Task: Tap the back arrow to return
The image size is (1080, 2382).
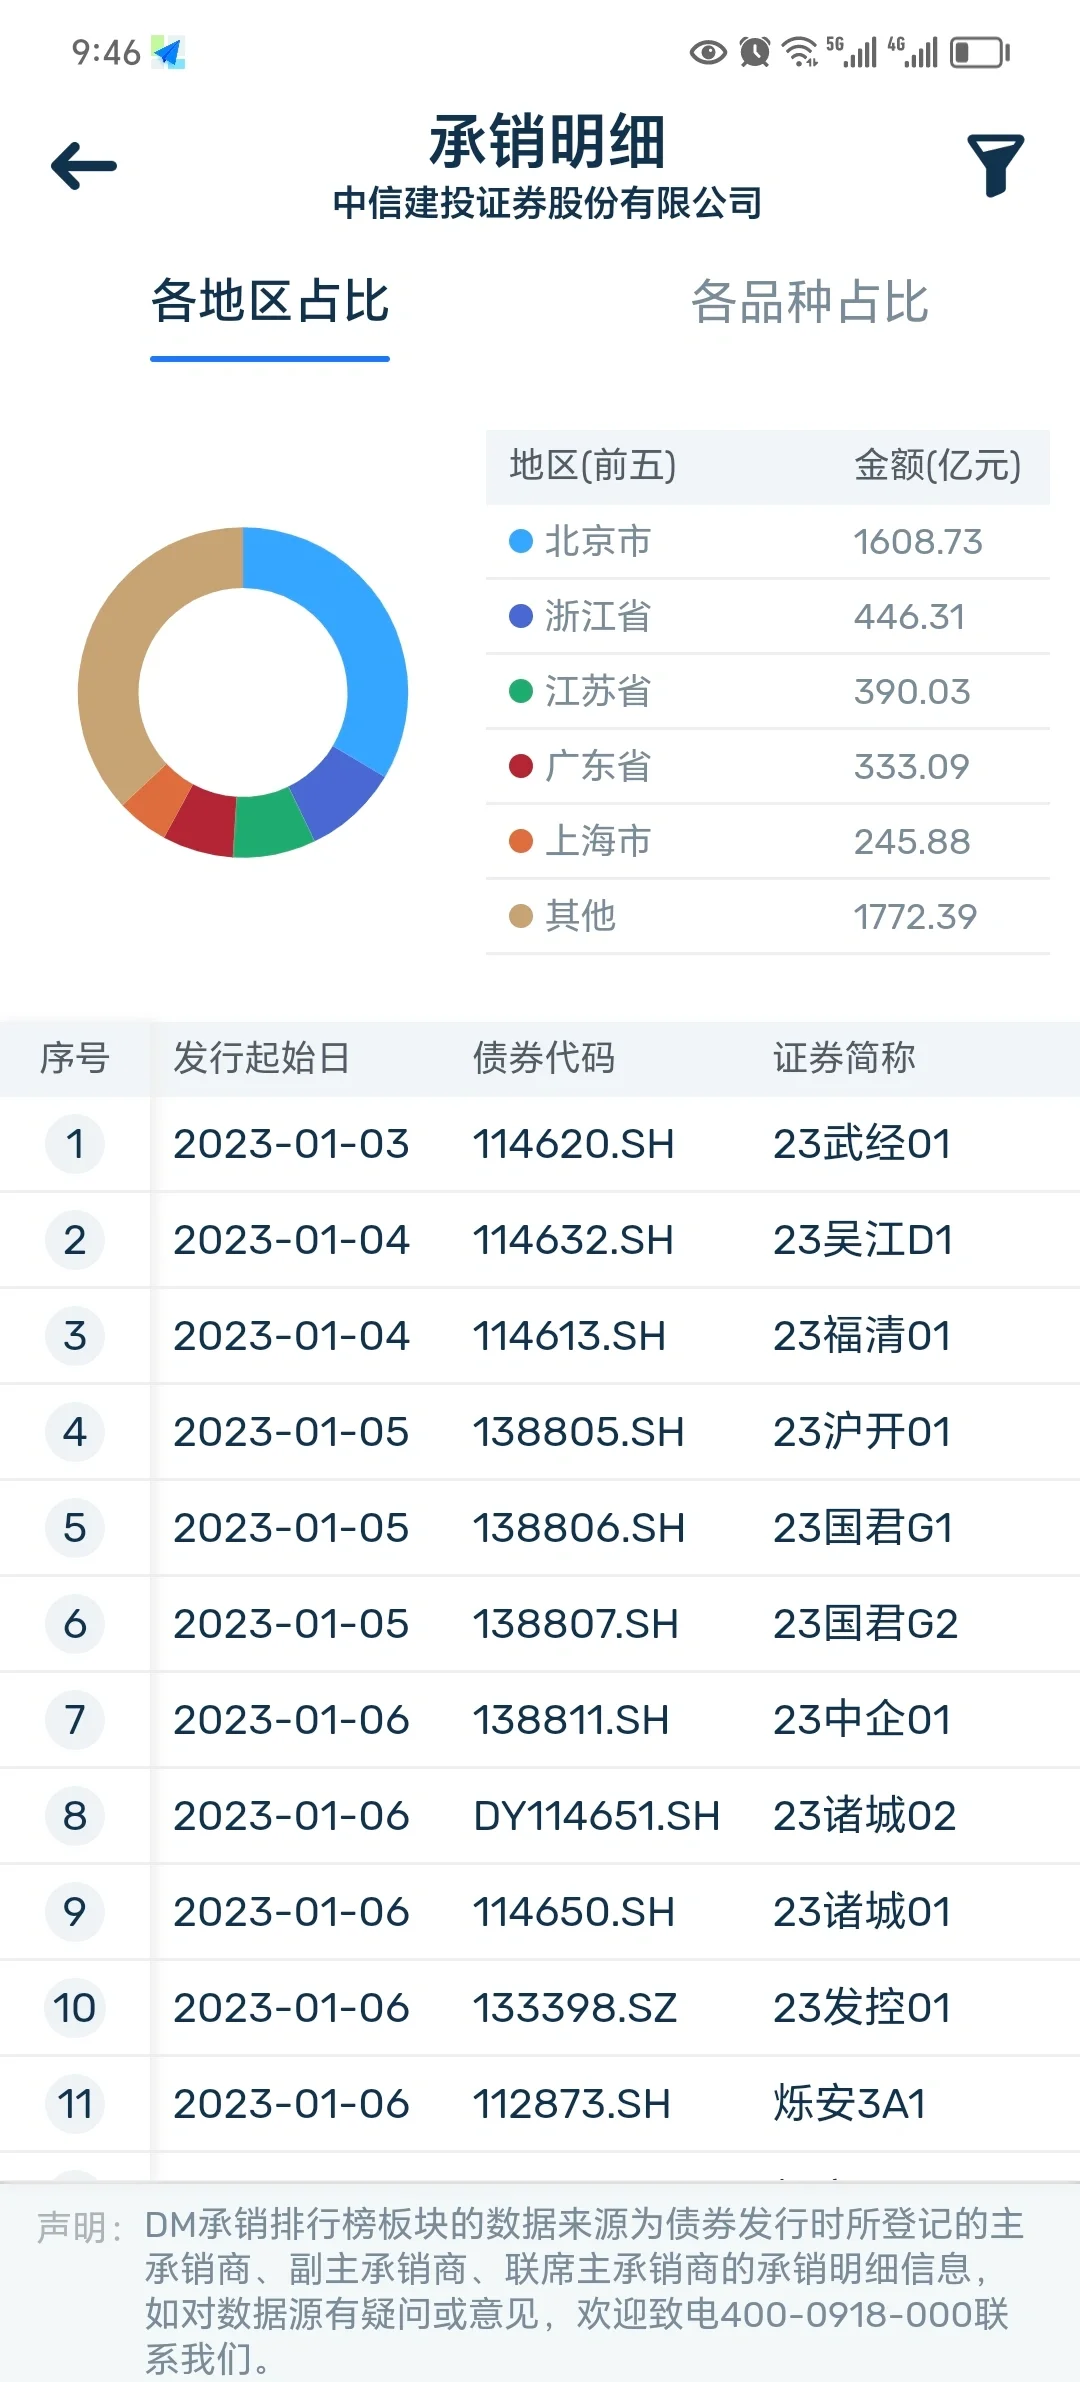Action: click(x=82, y=164)
